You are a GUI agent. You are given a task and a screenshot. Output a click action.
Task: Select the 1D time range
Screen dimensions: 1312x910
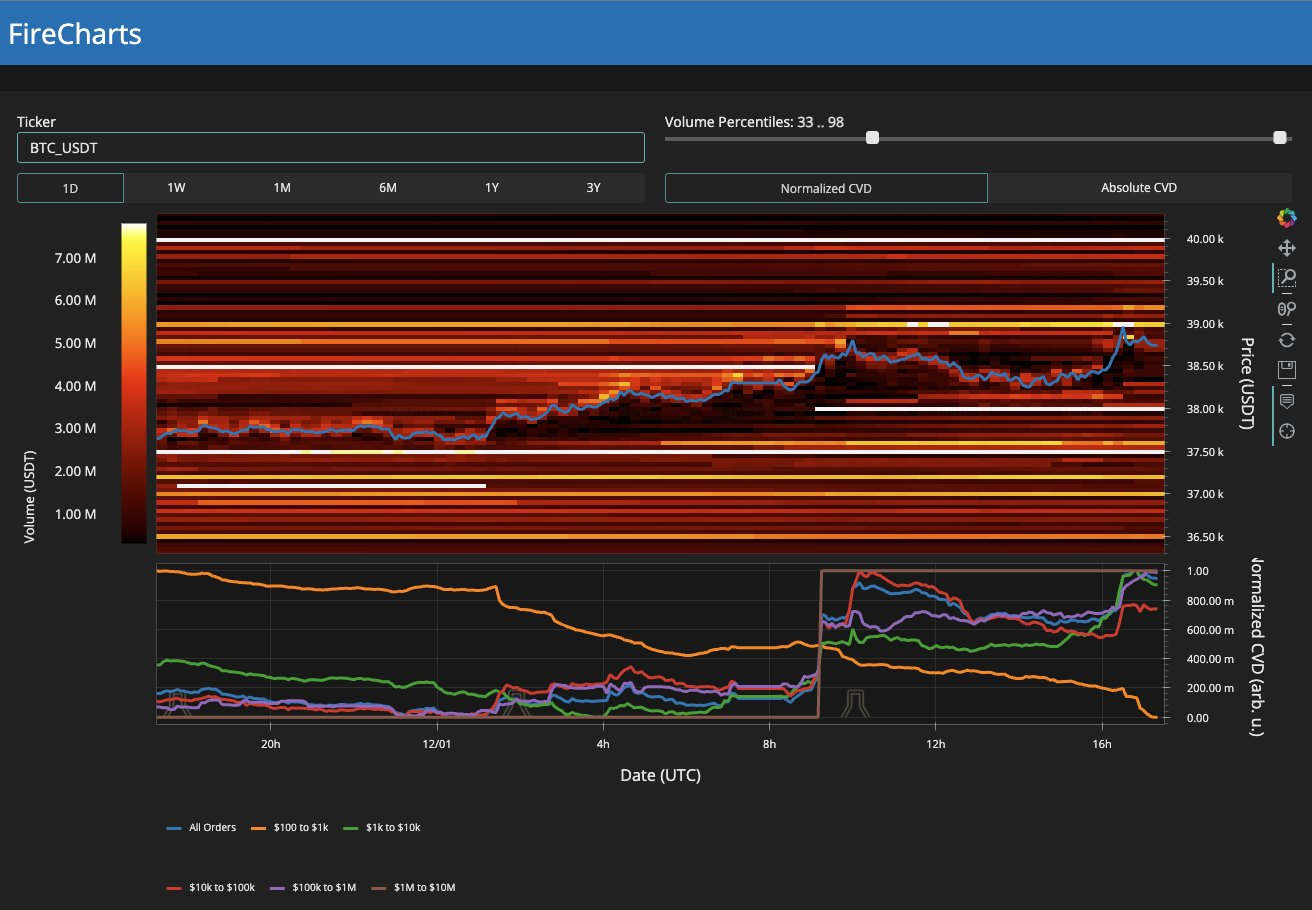pos(70,188)
